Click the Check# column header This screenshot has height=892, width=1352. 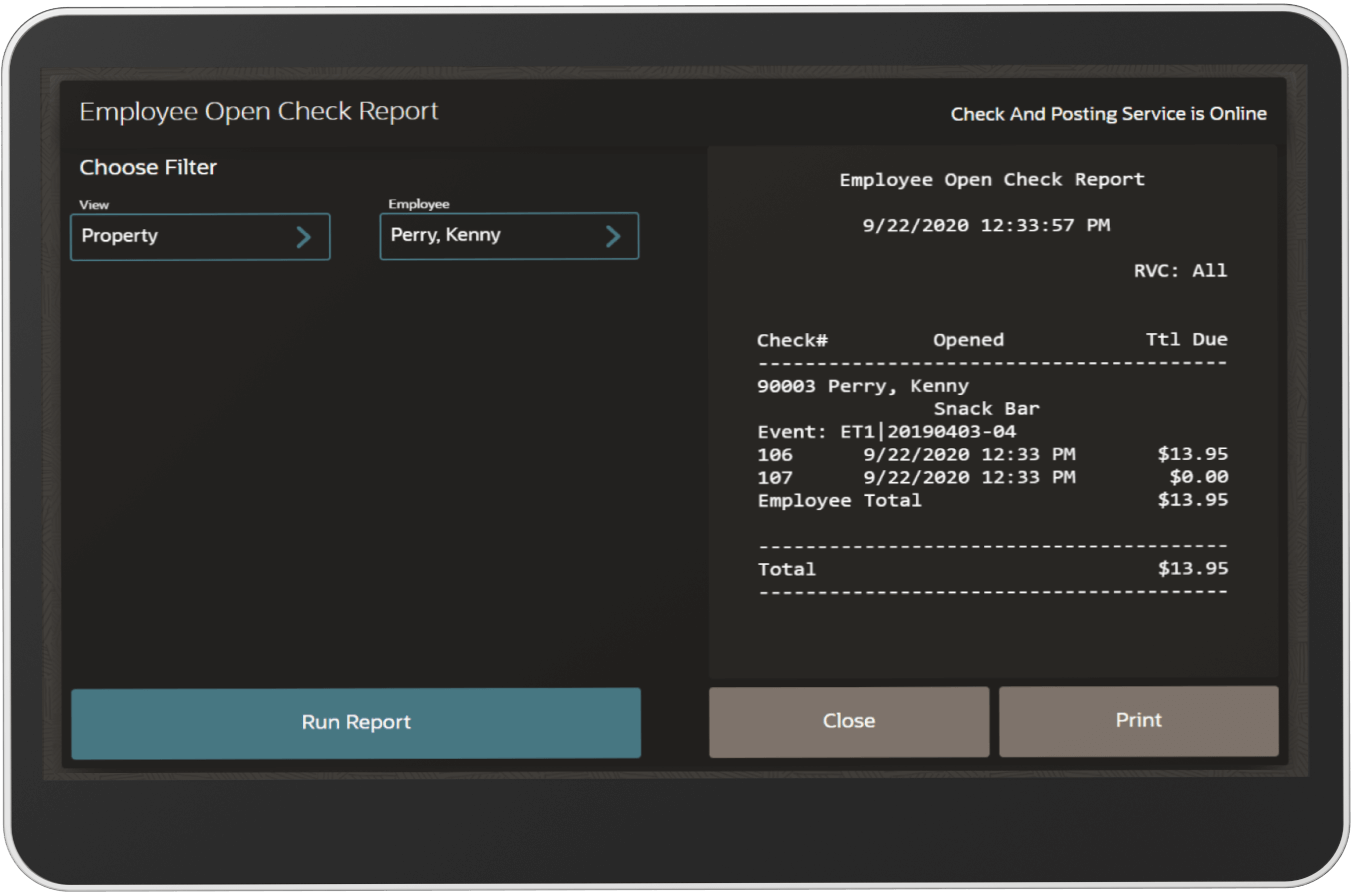pos(792,340)
